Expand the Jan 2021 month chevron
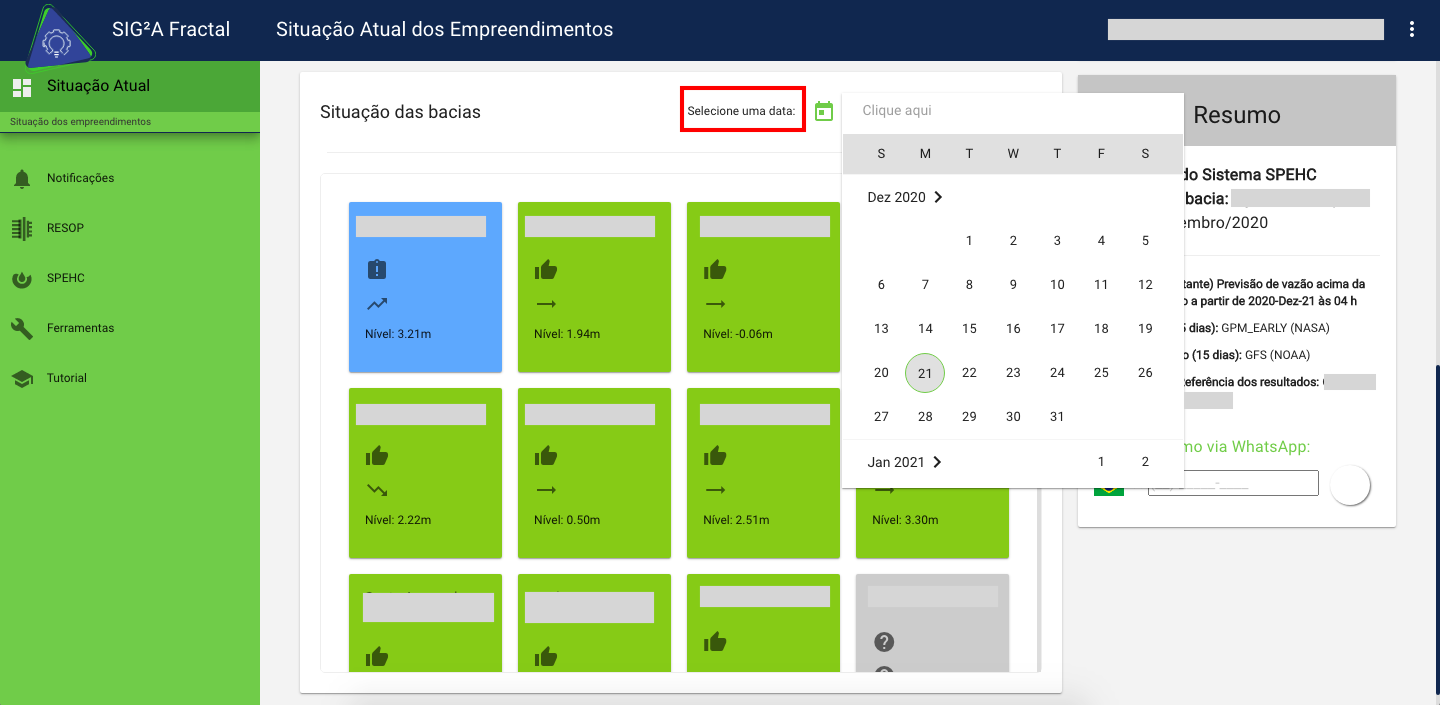The image size is (1440, 705). point(937,462)
